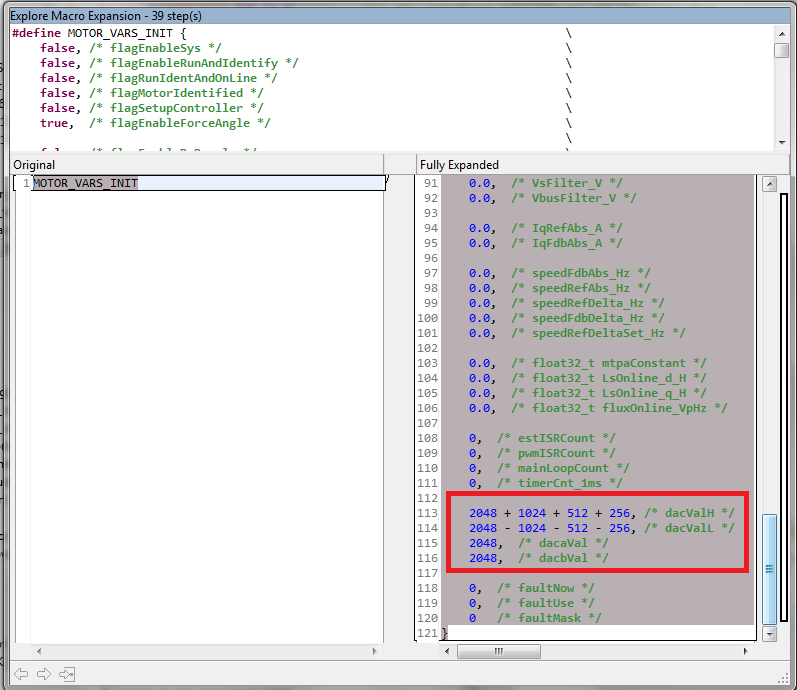Screen dimensions: 797x690
Task: Click vertical scrollbar thumb of Fully Expanded pane
Action: pyautogui.click(x=770, y=569)
